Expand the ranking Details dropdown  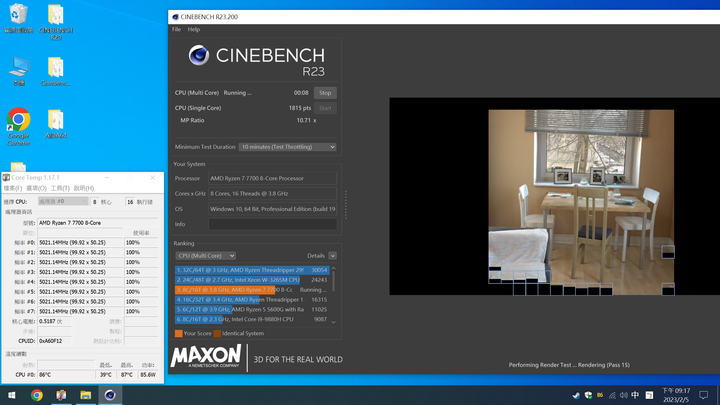point(332,256)
